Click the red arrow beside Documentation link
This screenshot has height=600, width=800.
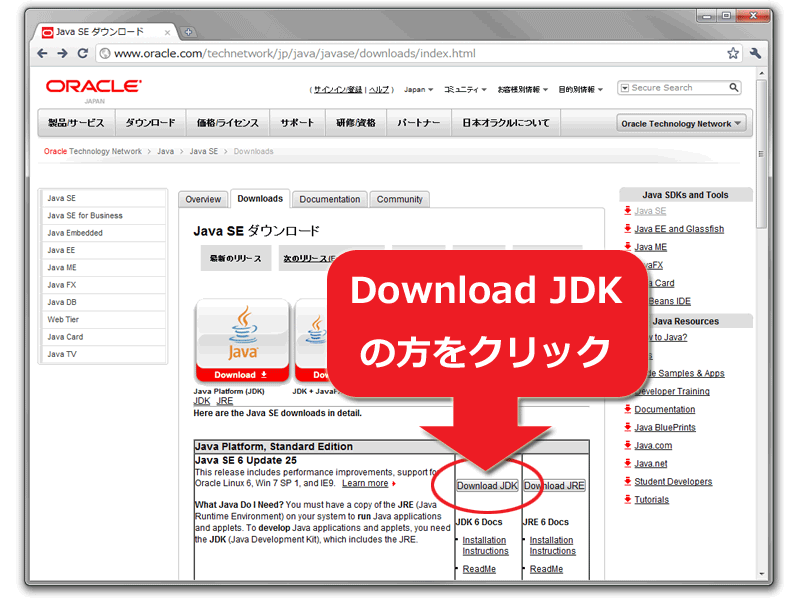(x=628, y=409)
